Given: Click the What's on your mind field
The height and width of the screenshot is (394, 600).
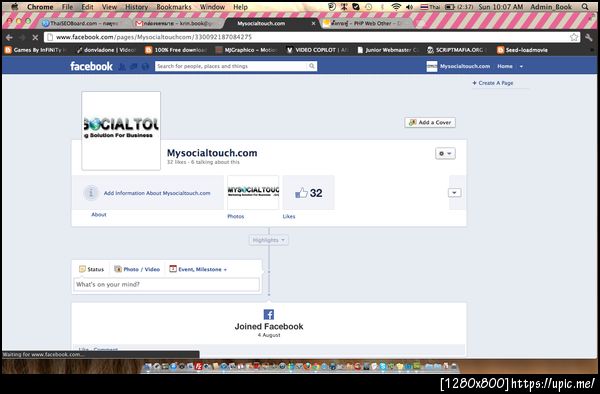Looking at the screenshot, I should (x=166, y=284).
